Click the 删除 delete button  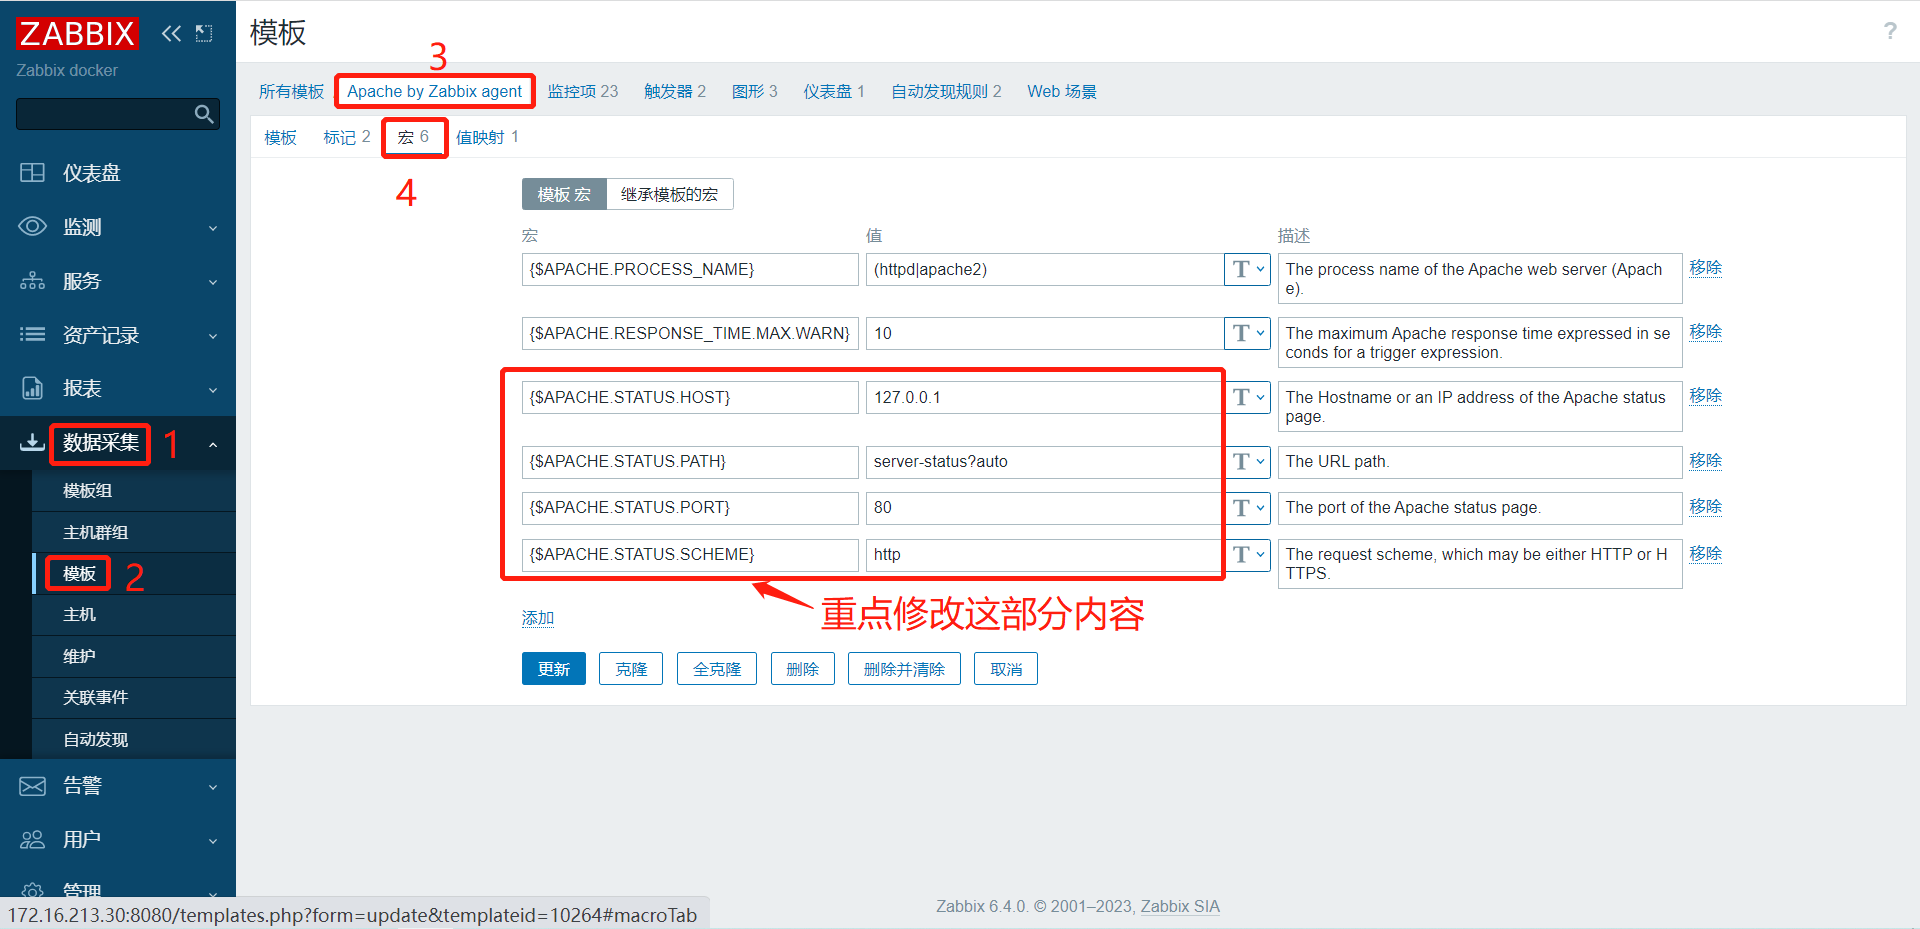point(803,669)
